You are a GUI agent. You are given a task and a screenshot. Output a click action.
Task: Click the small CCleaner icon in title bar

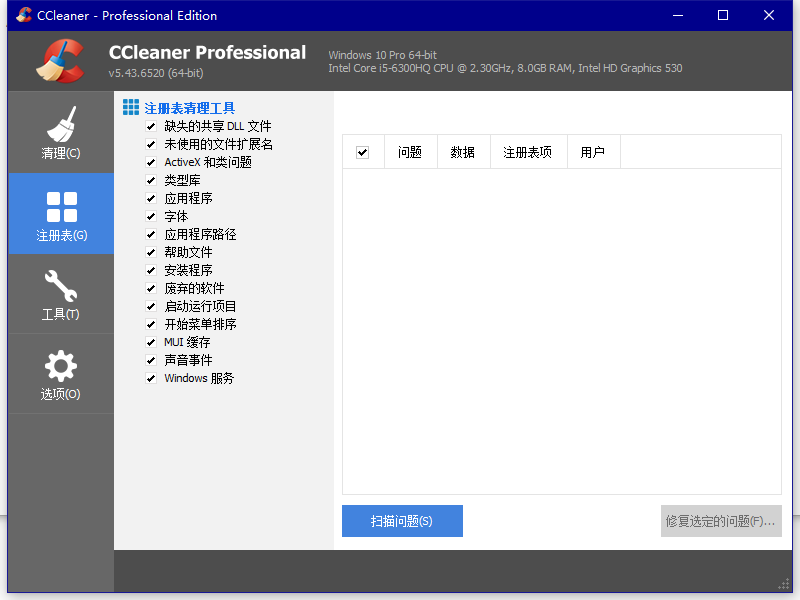pyautogui.click(x=23, y=15)
